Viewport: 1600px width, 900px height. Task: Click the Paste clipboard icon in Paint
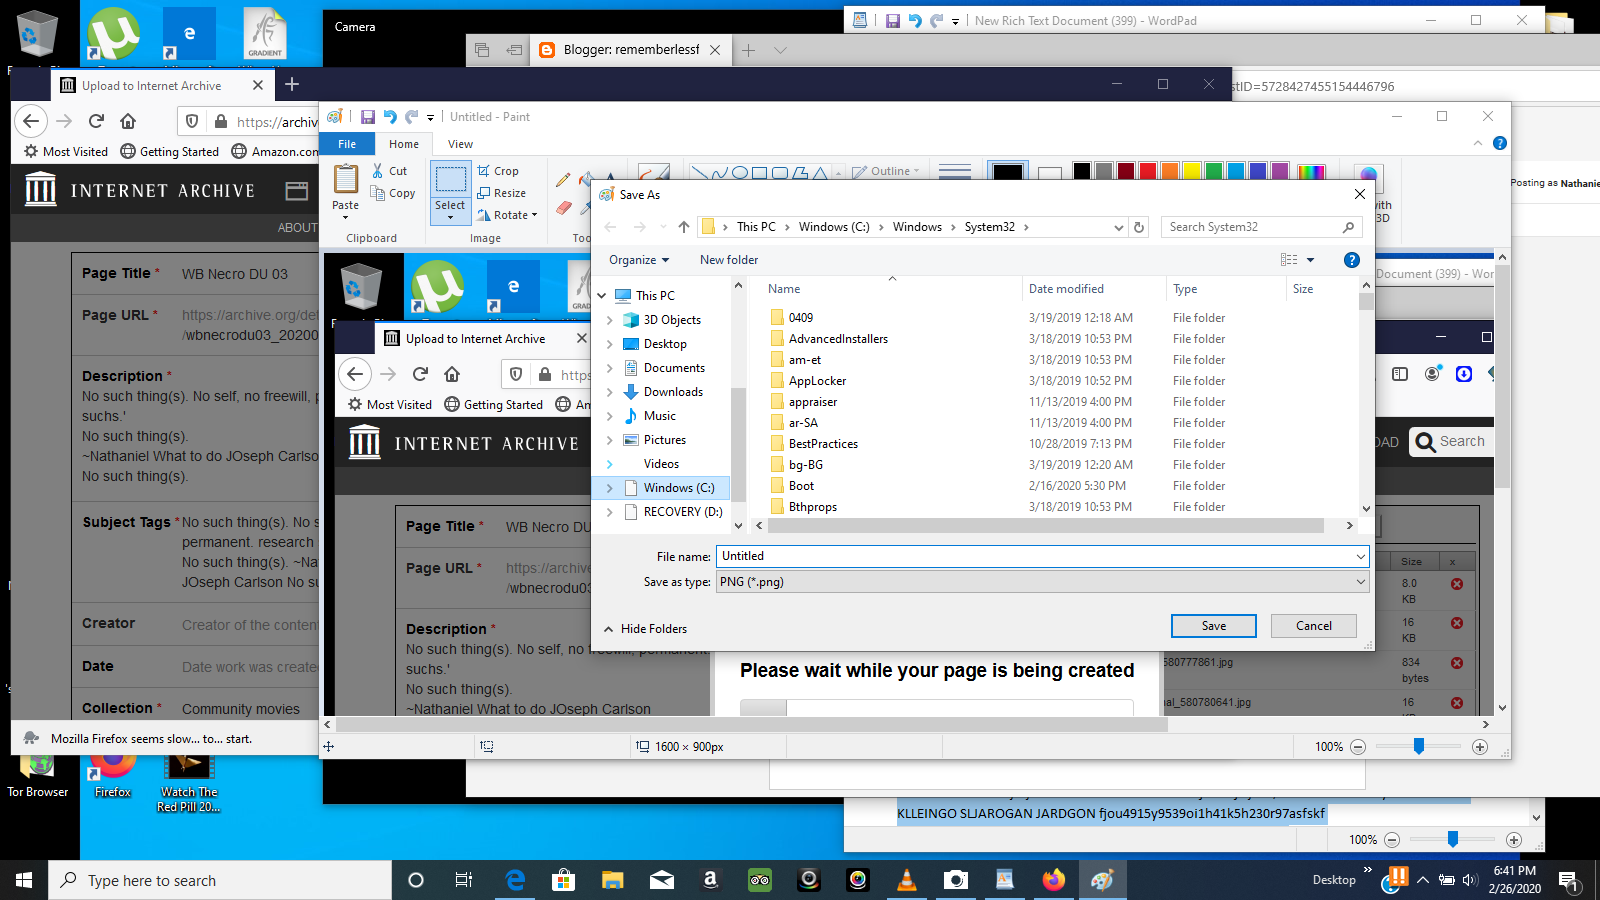click(346, 180)
